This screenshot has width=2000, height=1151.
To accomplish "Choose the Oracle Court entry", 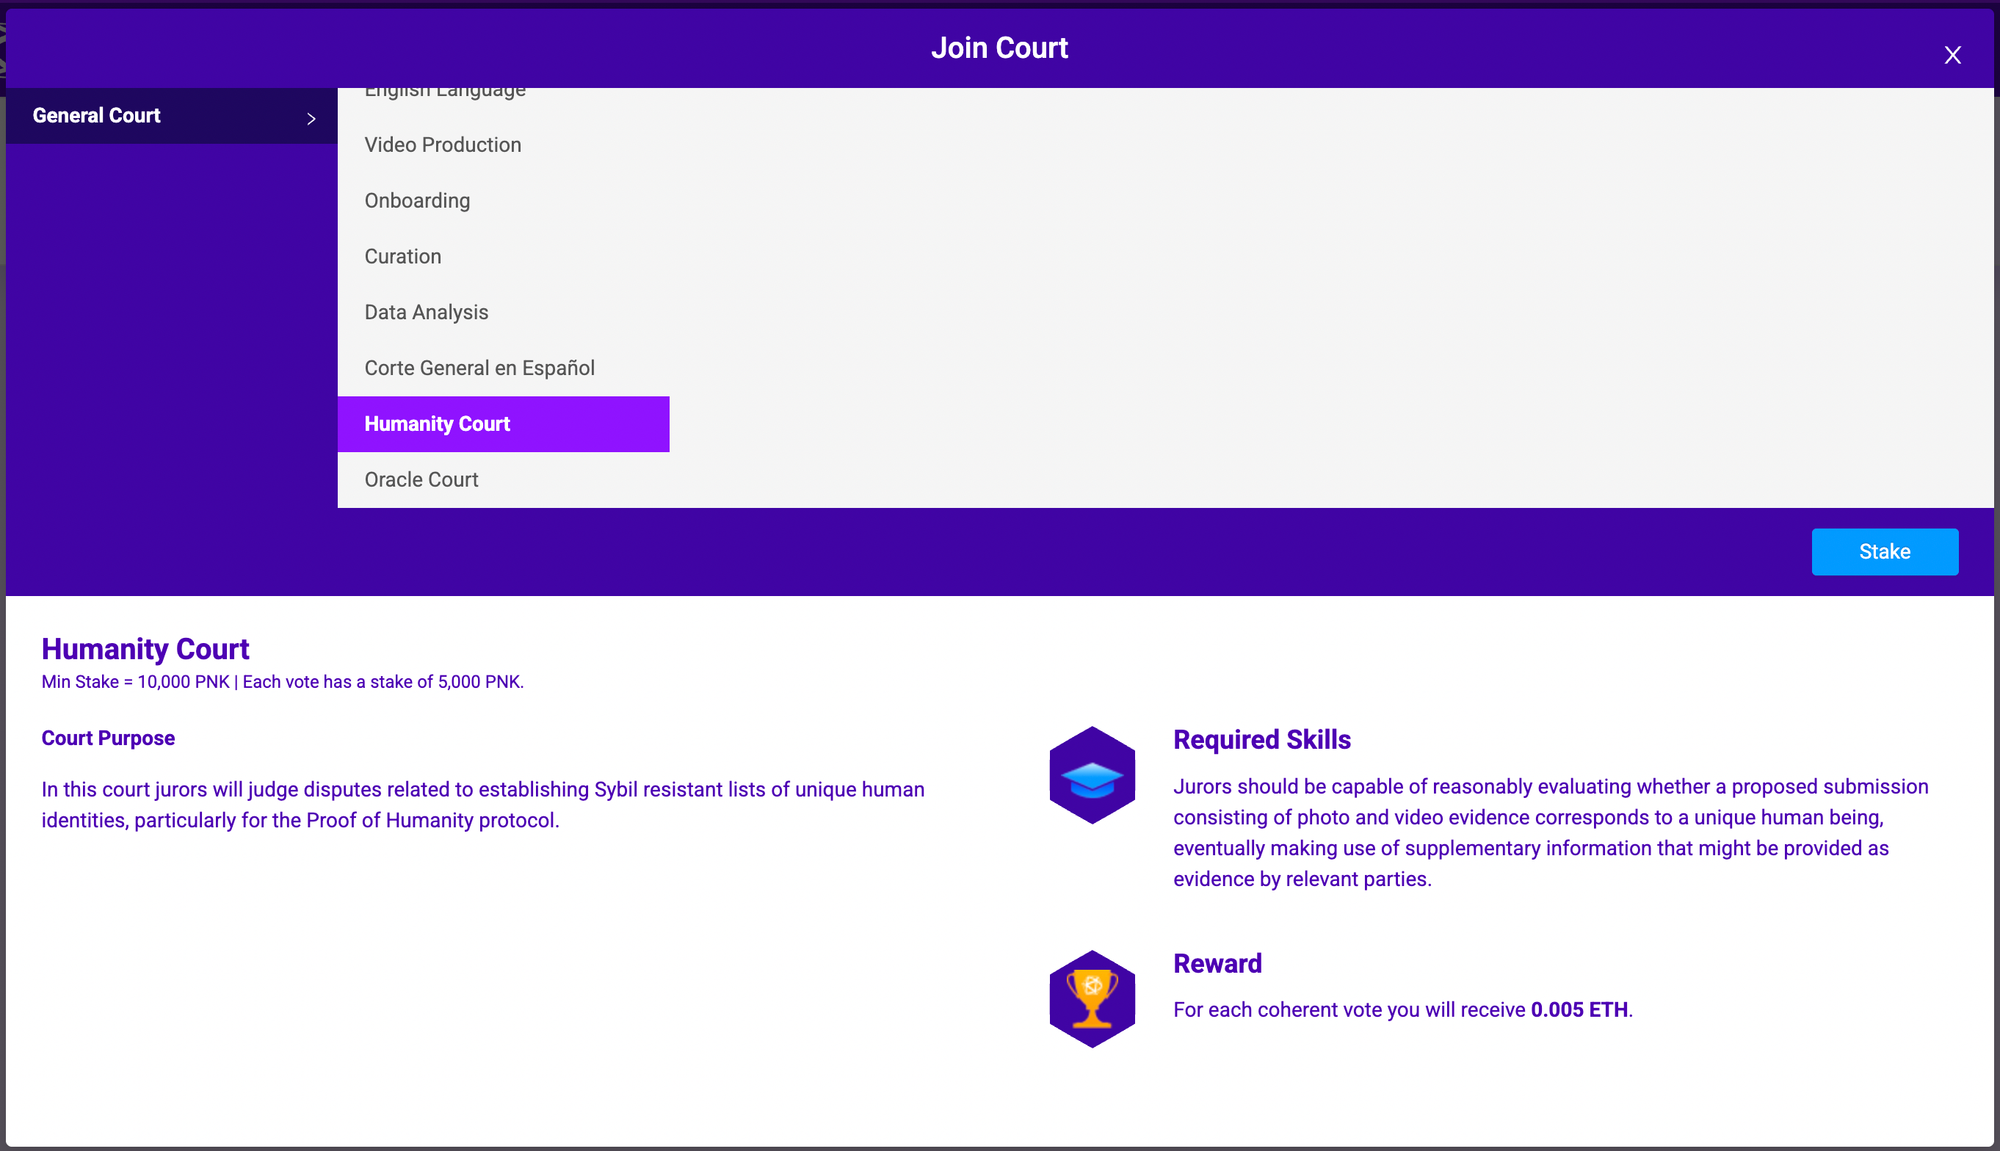I will pos(421,480).
